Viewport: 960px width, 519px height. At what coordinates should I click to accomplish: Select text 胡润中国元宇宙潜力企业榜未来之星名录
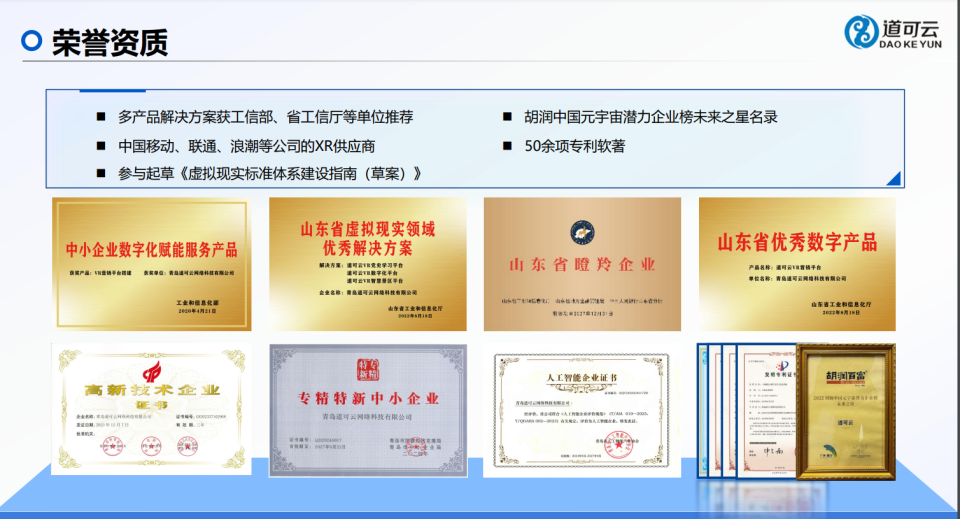(x=651, y=117)
